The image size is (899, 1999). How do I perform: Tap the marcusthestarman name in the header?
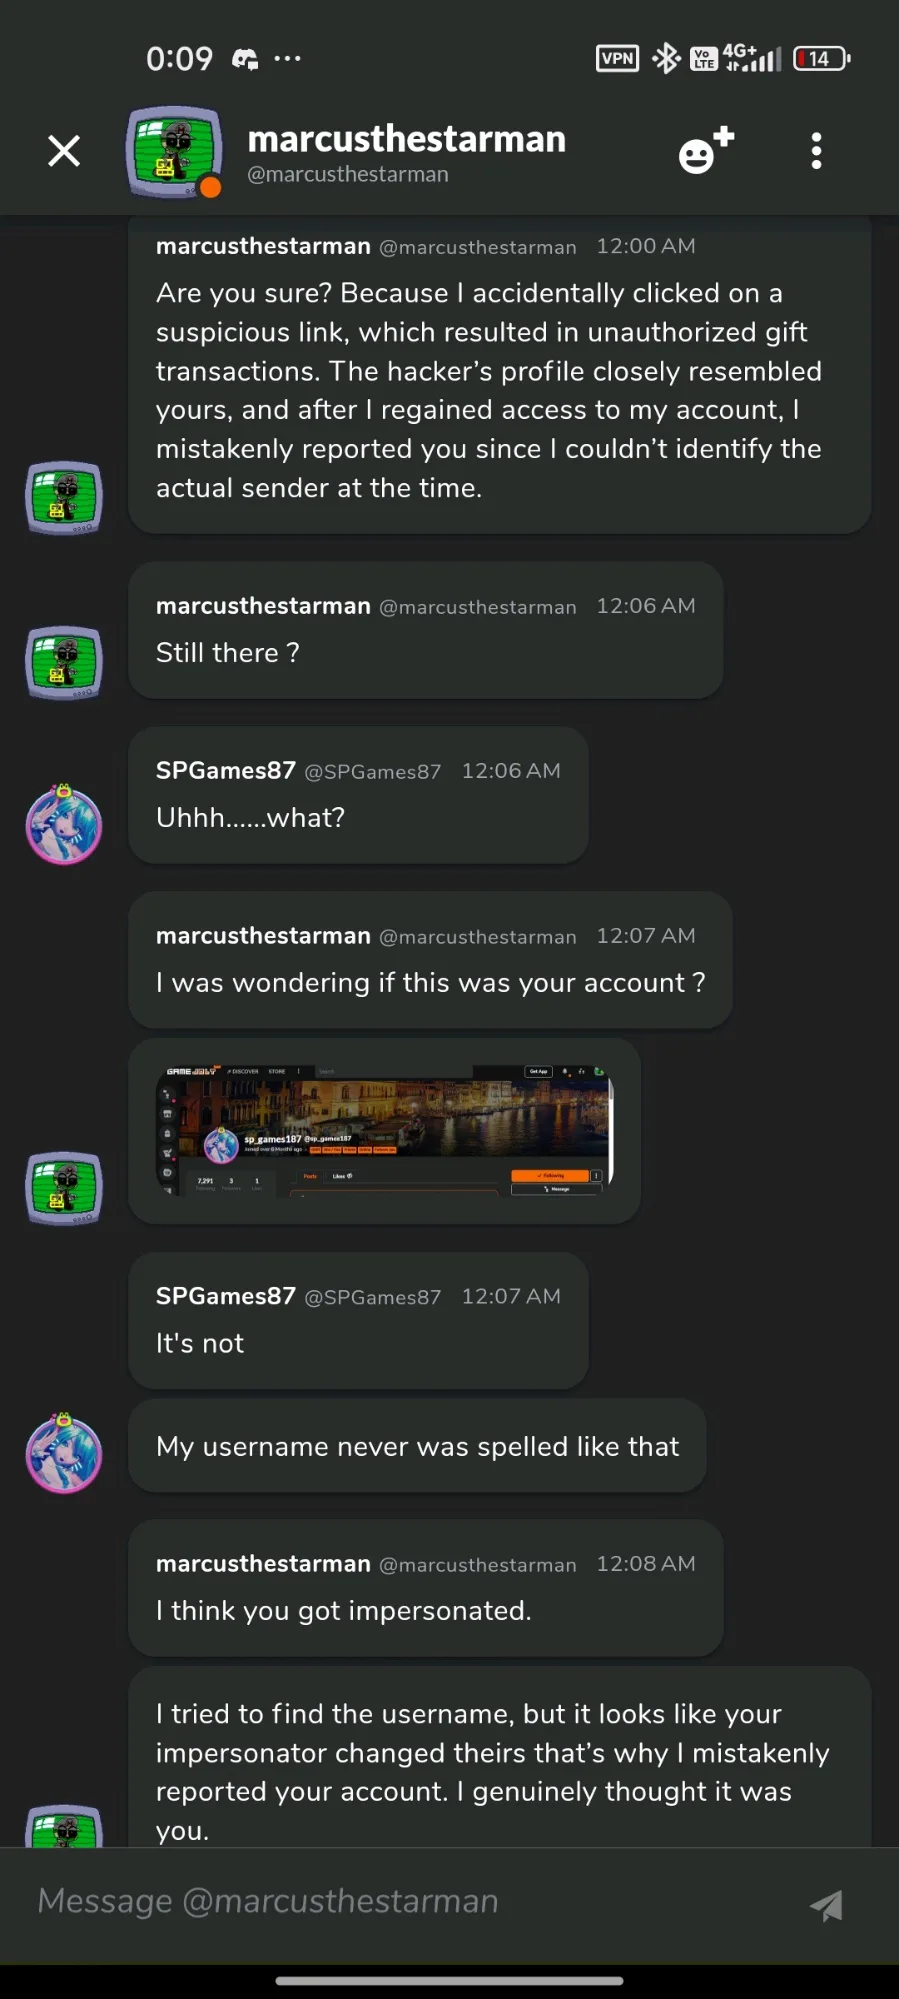[406, 139]
